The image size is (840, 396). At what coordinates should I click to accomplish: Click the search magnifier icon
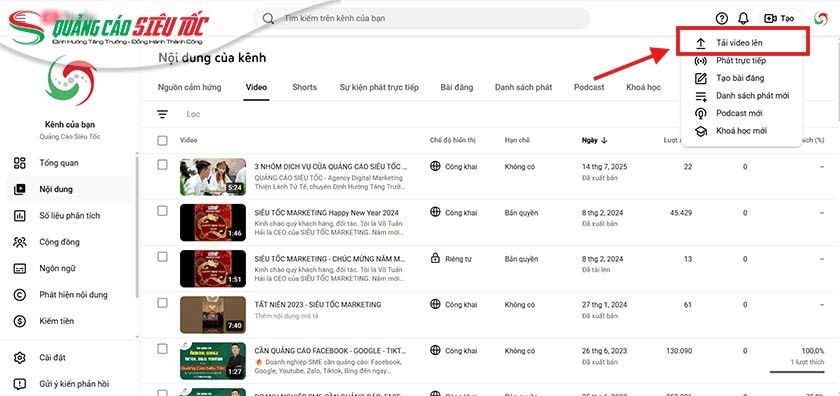268,19
